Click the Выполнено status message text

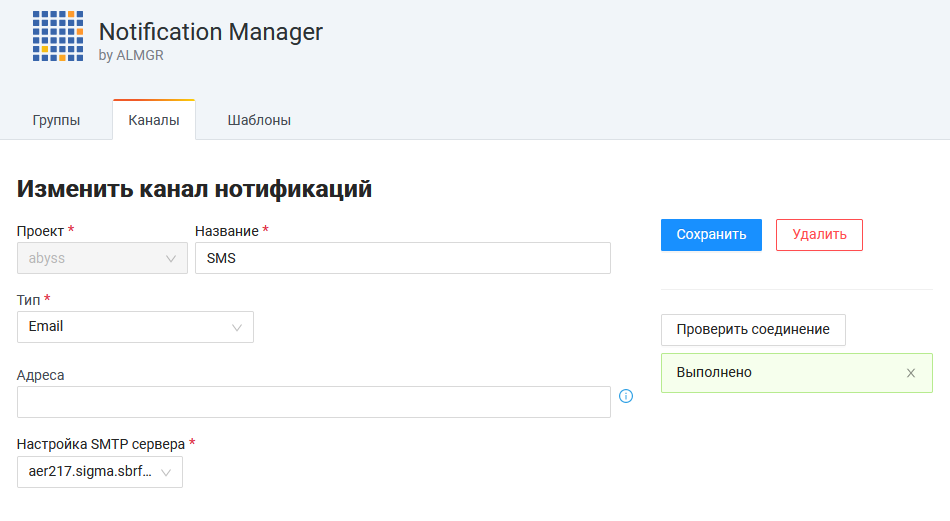coord(714,373)
